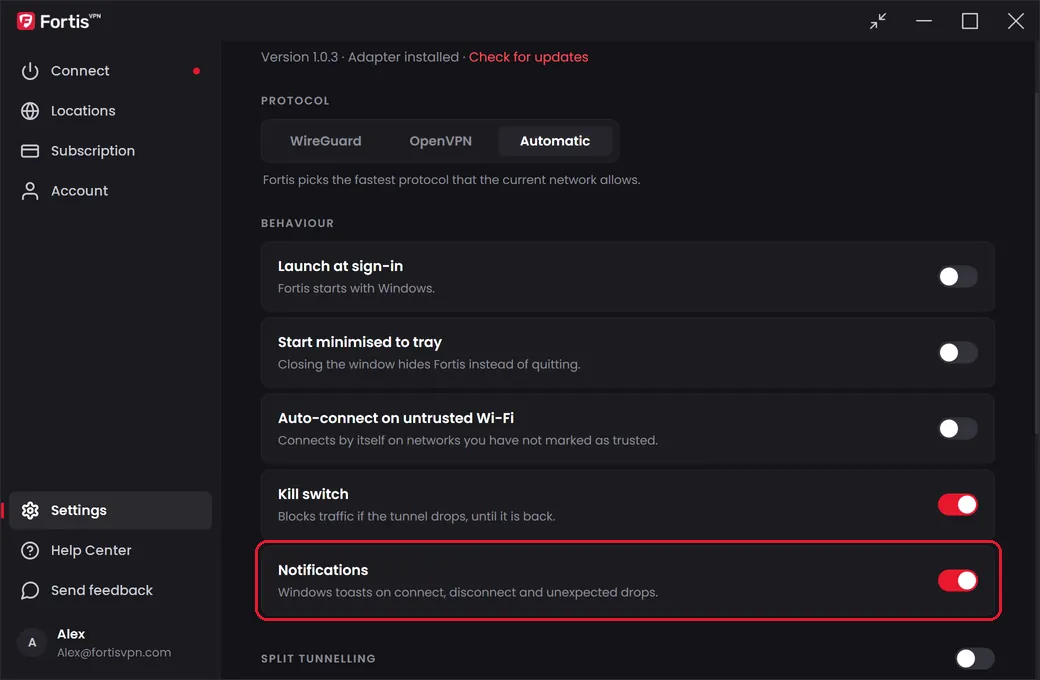1040x680 pixels.
Task: Turn on Start minimised to tray
Action: [957, 352]
